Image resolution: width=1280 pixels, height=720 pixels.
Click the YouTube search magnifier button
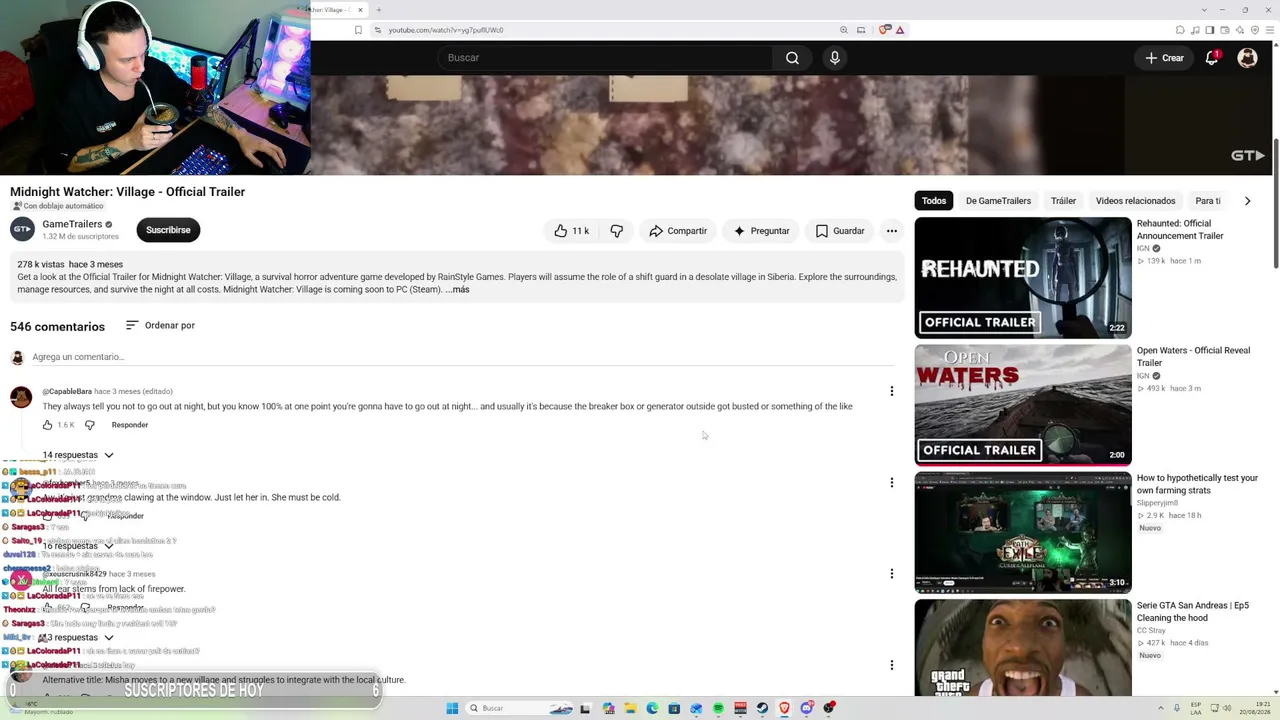point(792,58)
